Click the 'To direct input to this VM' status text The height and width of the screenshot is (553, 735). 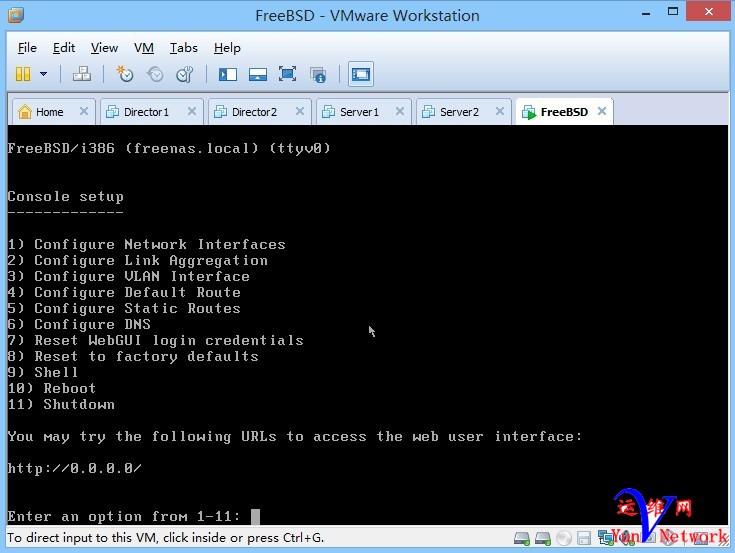point(165,538)
